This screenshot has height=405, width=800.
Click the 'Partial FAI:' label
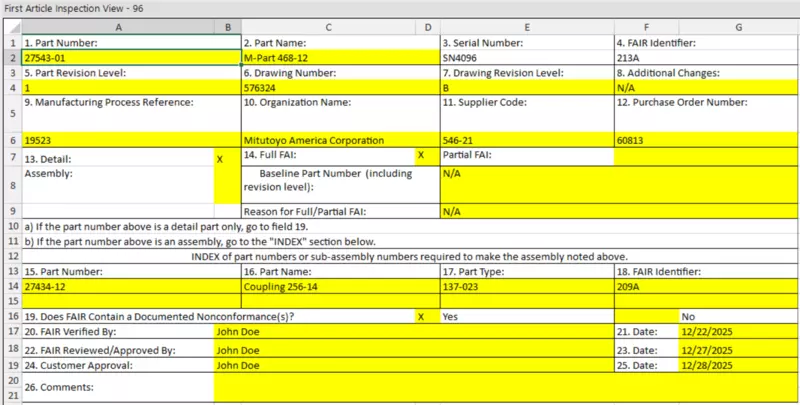467,155
